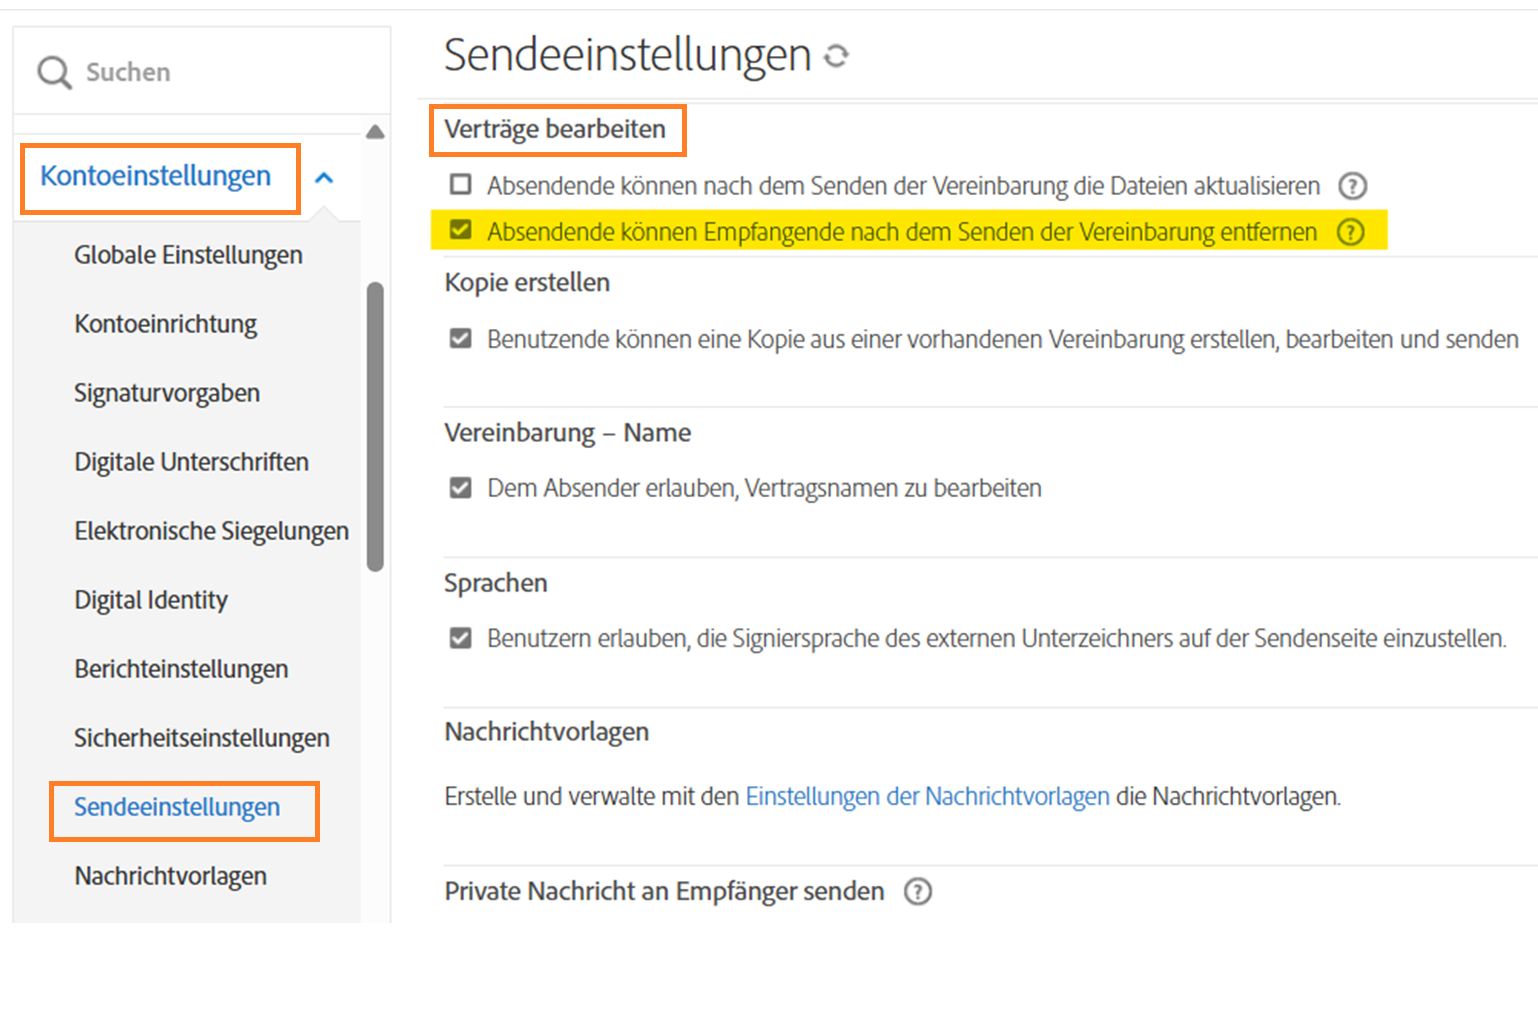Open help icon next to removing recipients setting
Image resolution: width=1538 pixels, height=1016 pixels.
[1350, 232]
